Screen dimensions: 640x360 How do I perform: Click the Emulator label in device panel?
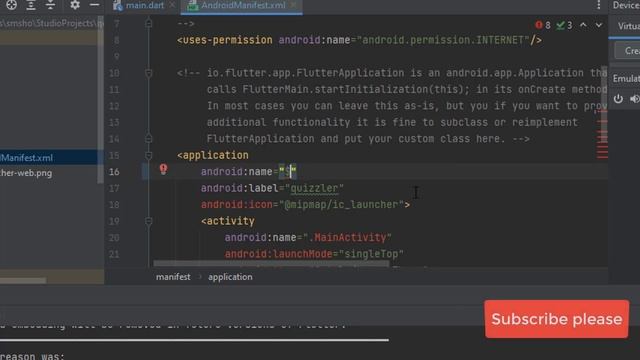pos(626,78)
